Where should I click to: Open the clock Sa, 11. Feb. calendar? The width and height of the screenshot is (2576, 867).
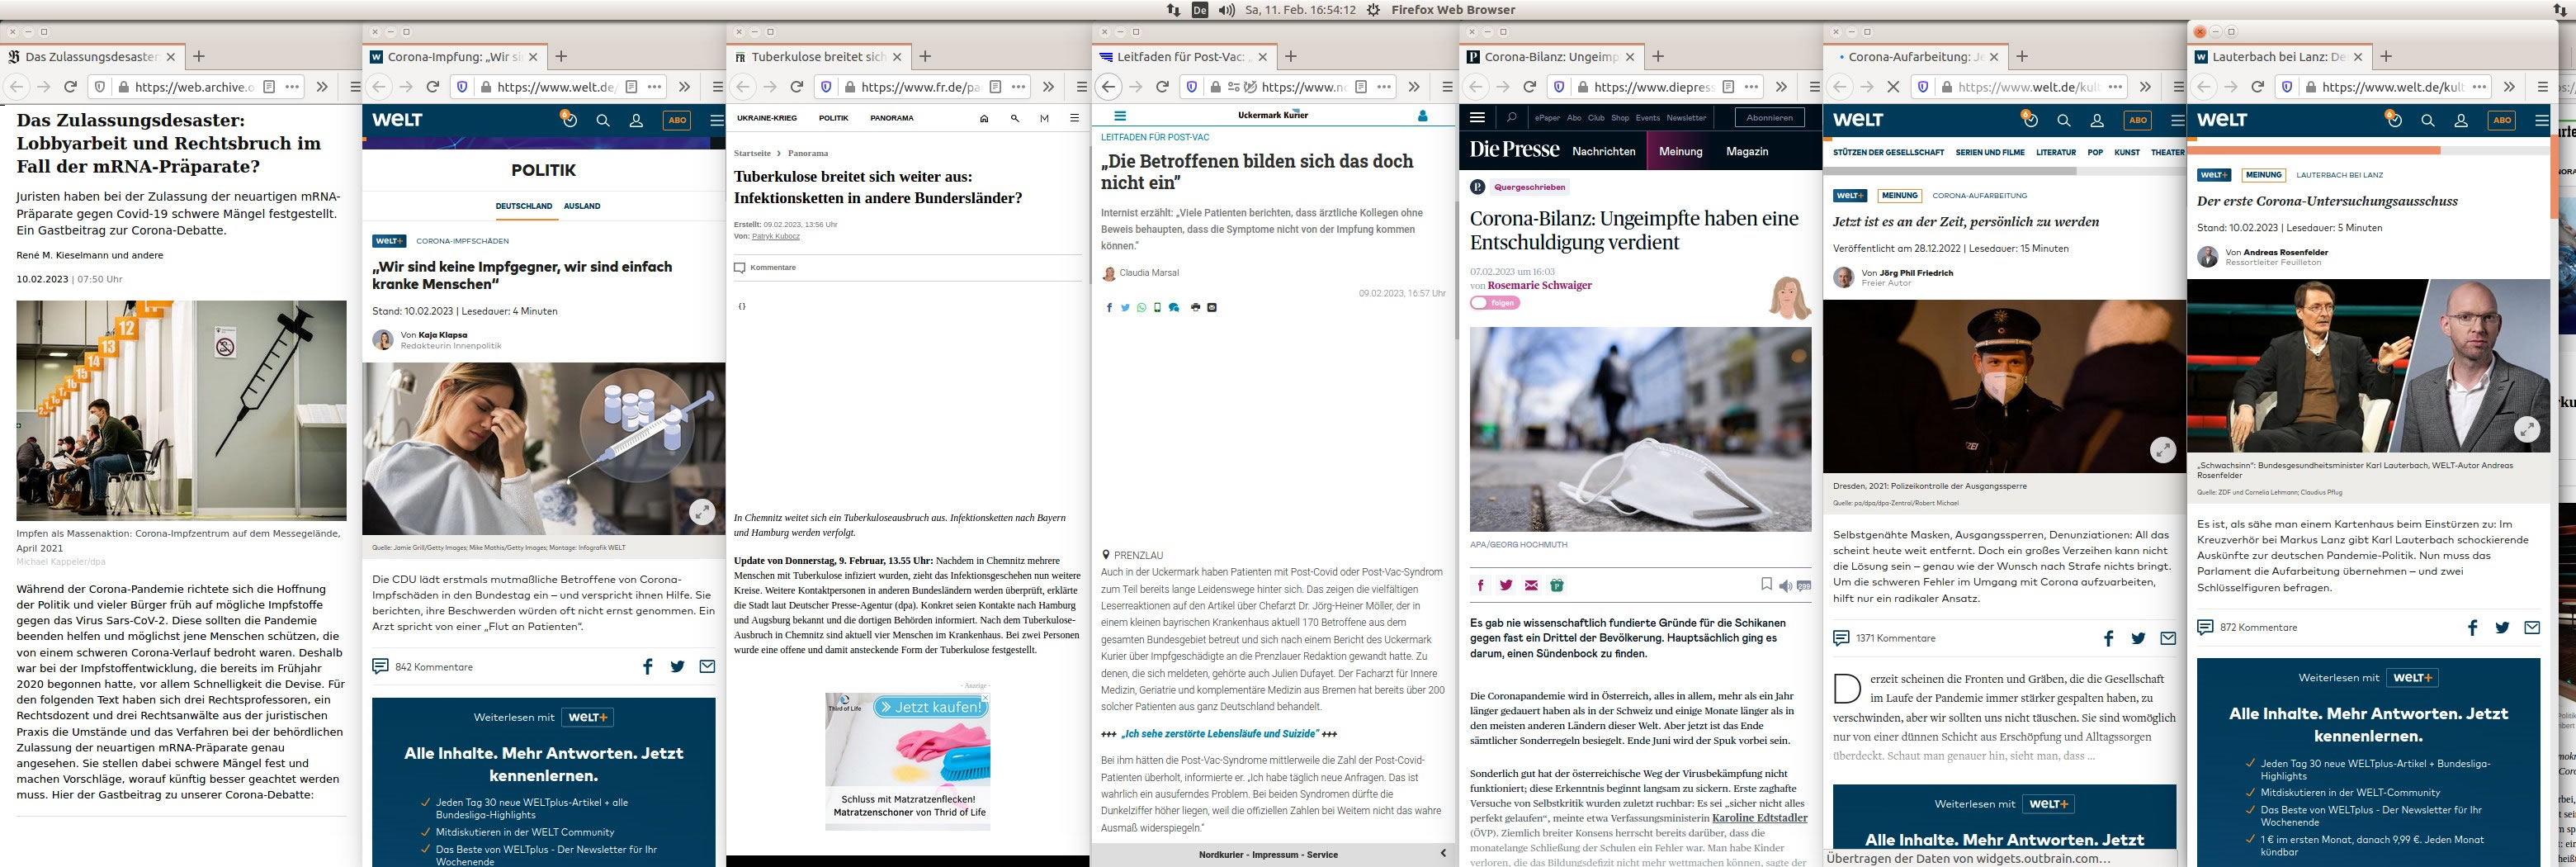[x=1300, y=10]
